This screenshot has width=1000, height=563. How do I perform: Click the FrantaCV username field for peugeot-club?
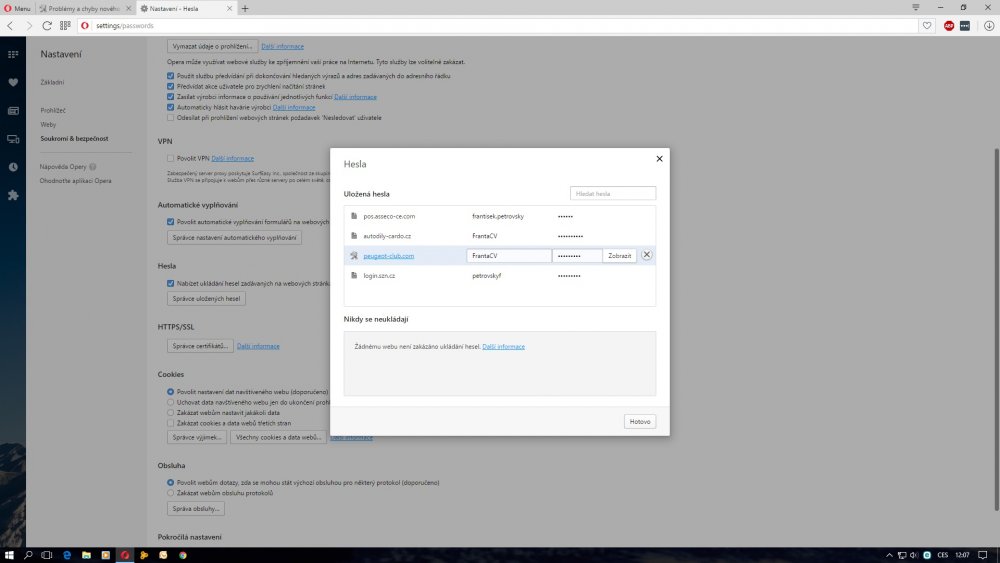pos(509,256)
